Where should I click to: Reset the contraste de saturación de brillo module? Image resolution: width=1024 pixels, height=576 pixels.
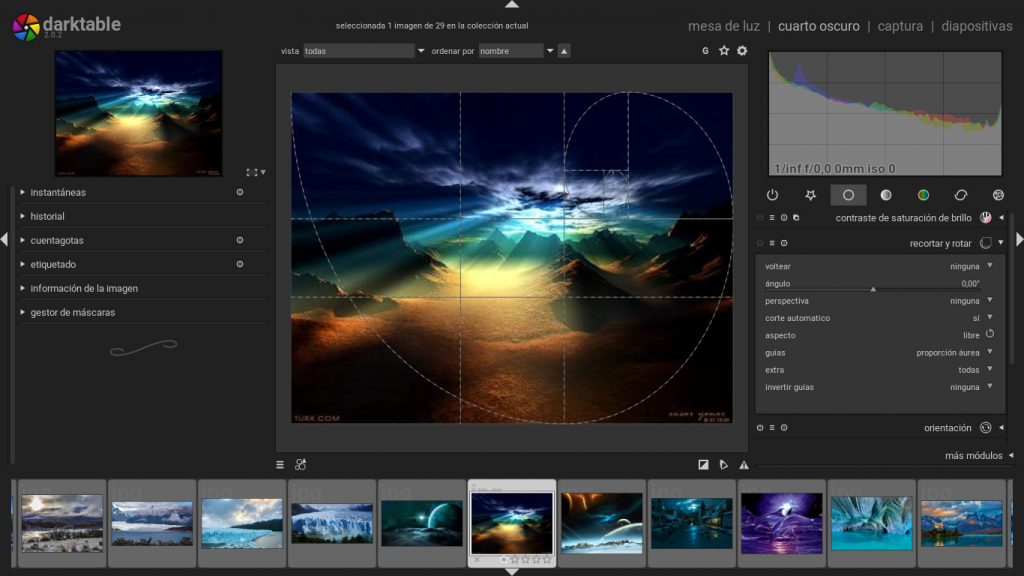pos(784,217)
